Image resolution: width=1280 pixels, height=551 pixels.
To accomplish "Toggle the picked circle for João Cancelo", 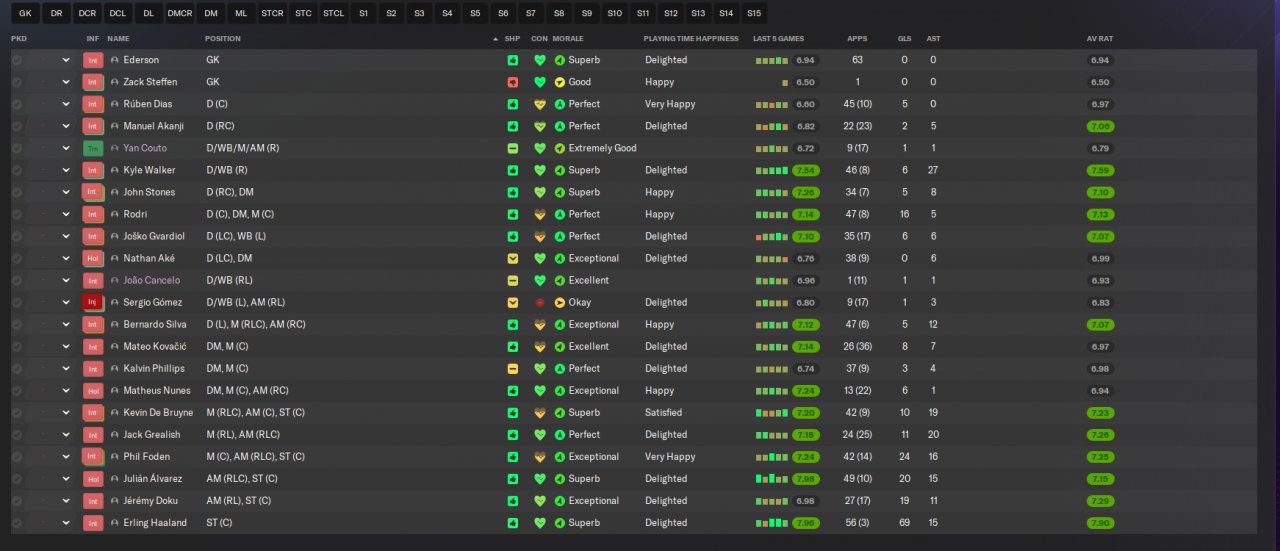I will pos(17,280).
